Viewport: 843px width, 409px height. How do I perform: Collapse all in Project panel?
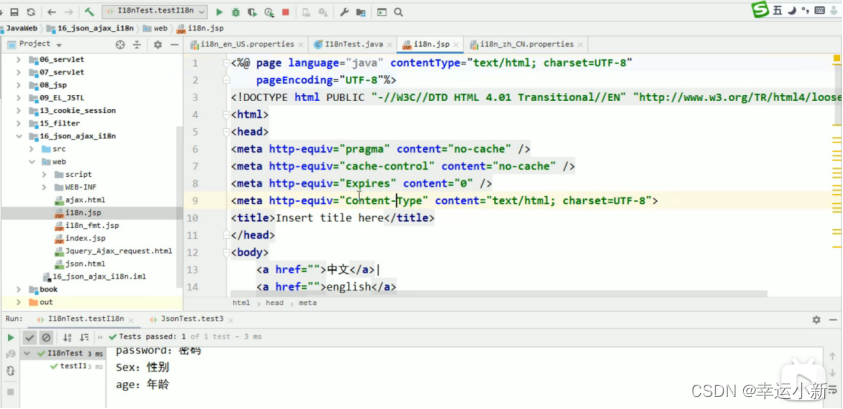click(137, 45)
